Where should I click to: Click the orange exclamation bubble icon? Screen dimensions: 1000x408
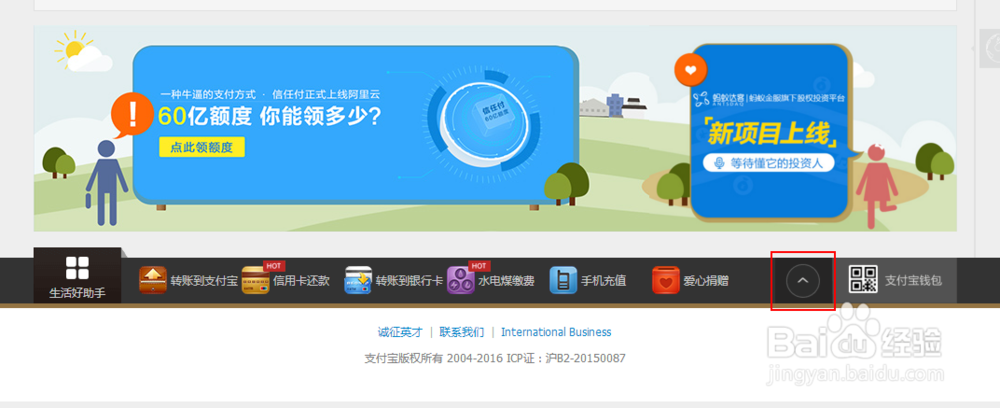click(x=132, y=114)
